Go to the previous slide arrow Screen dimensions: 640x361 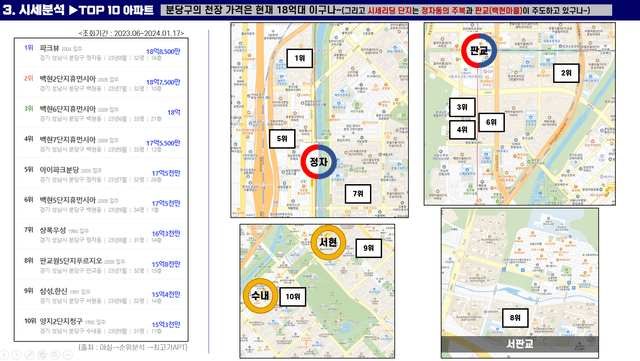click(x=4, y=355)
